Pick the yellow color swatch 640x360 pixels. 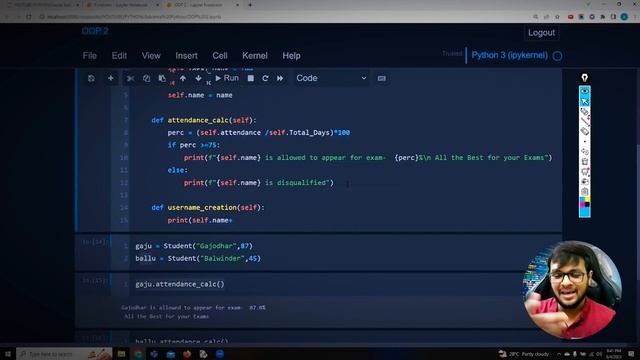coord(587,200)
